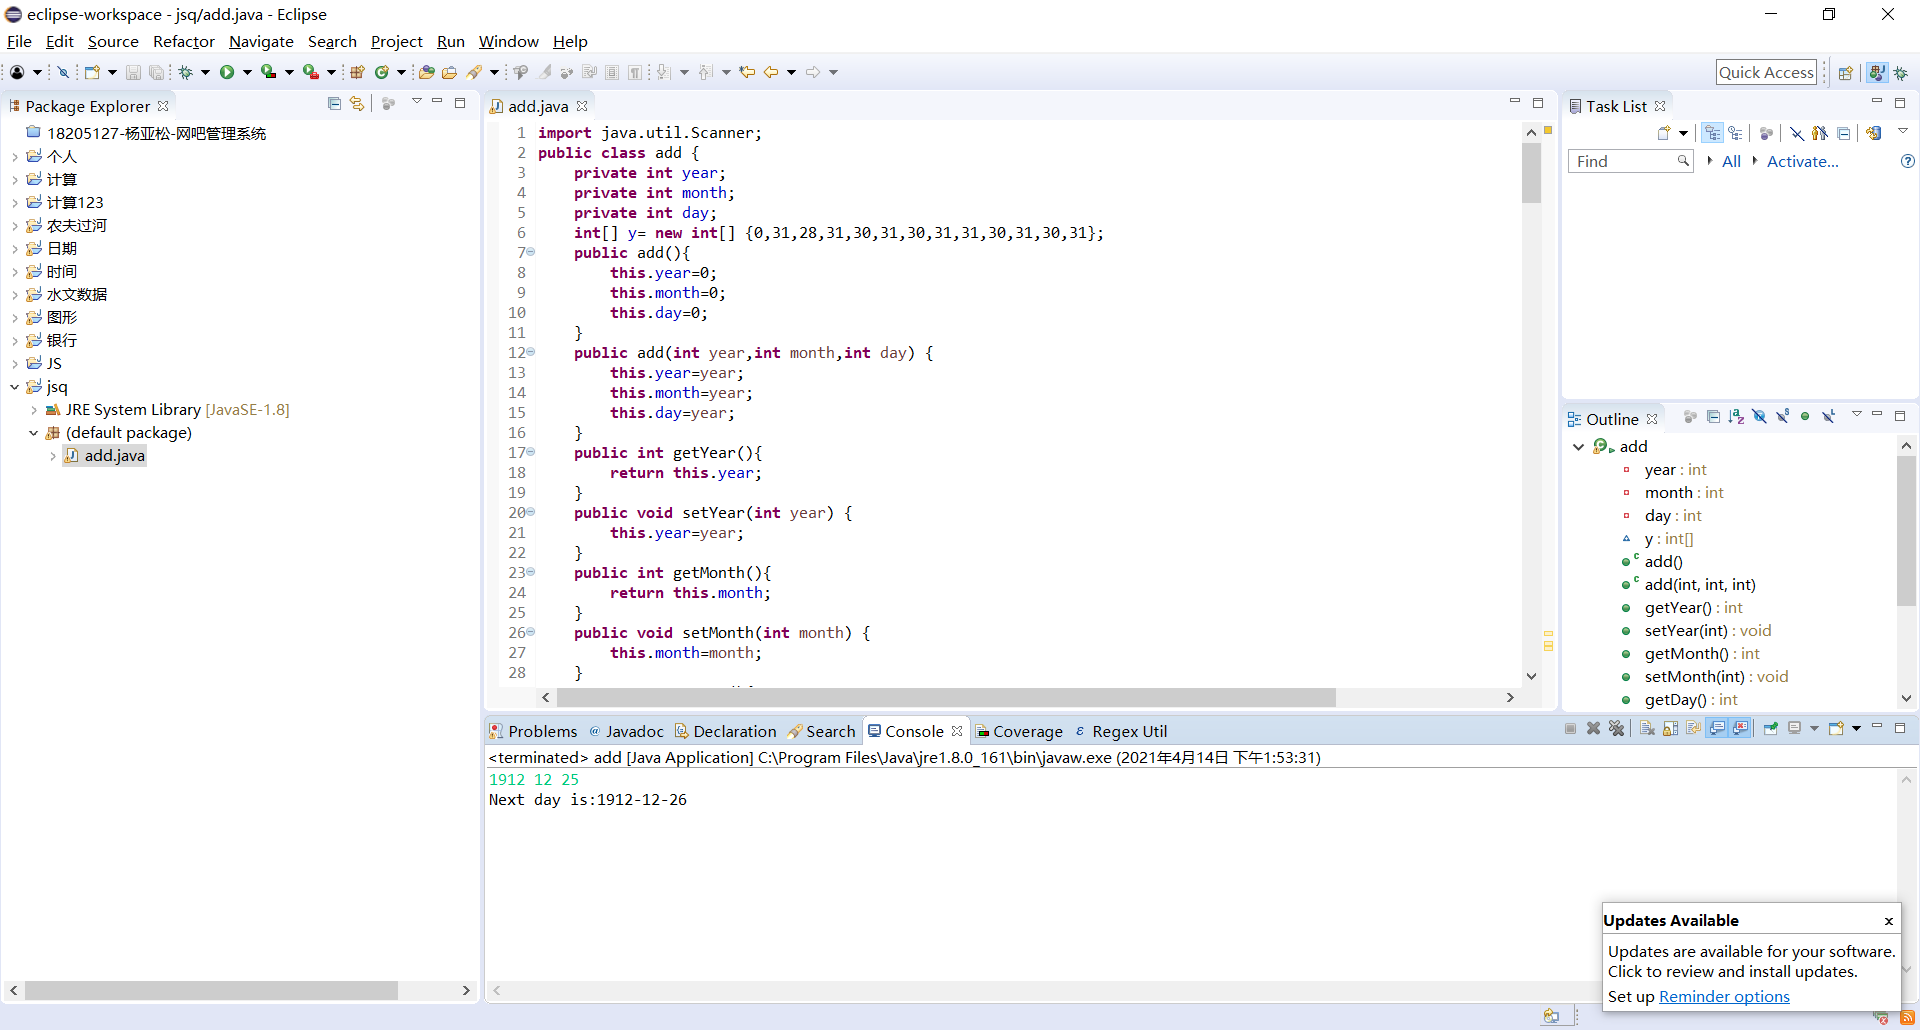Screen dimensions: 1920x1030
Task: Click the New Java Package toolbar icon
Action: pos(357,72)
